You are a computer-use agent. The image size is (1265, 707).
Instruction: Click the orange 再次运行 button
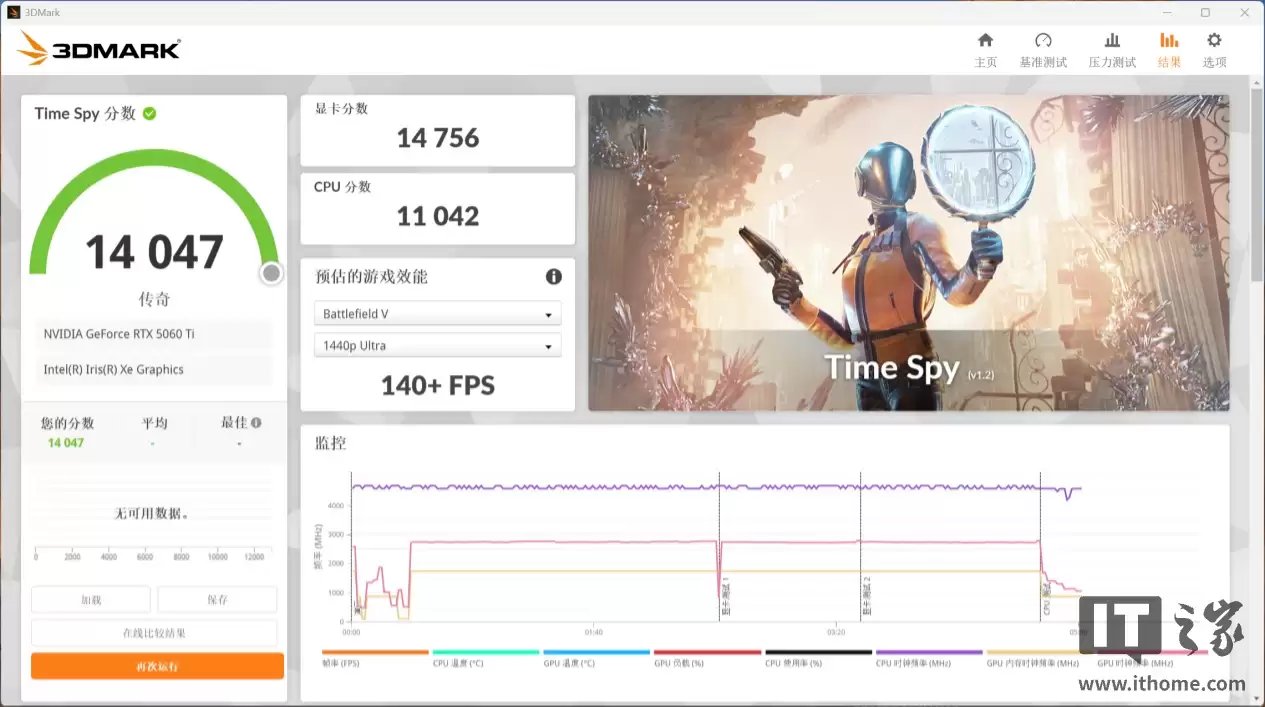157,665
